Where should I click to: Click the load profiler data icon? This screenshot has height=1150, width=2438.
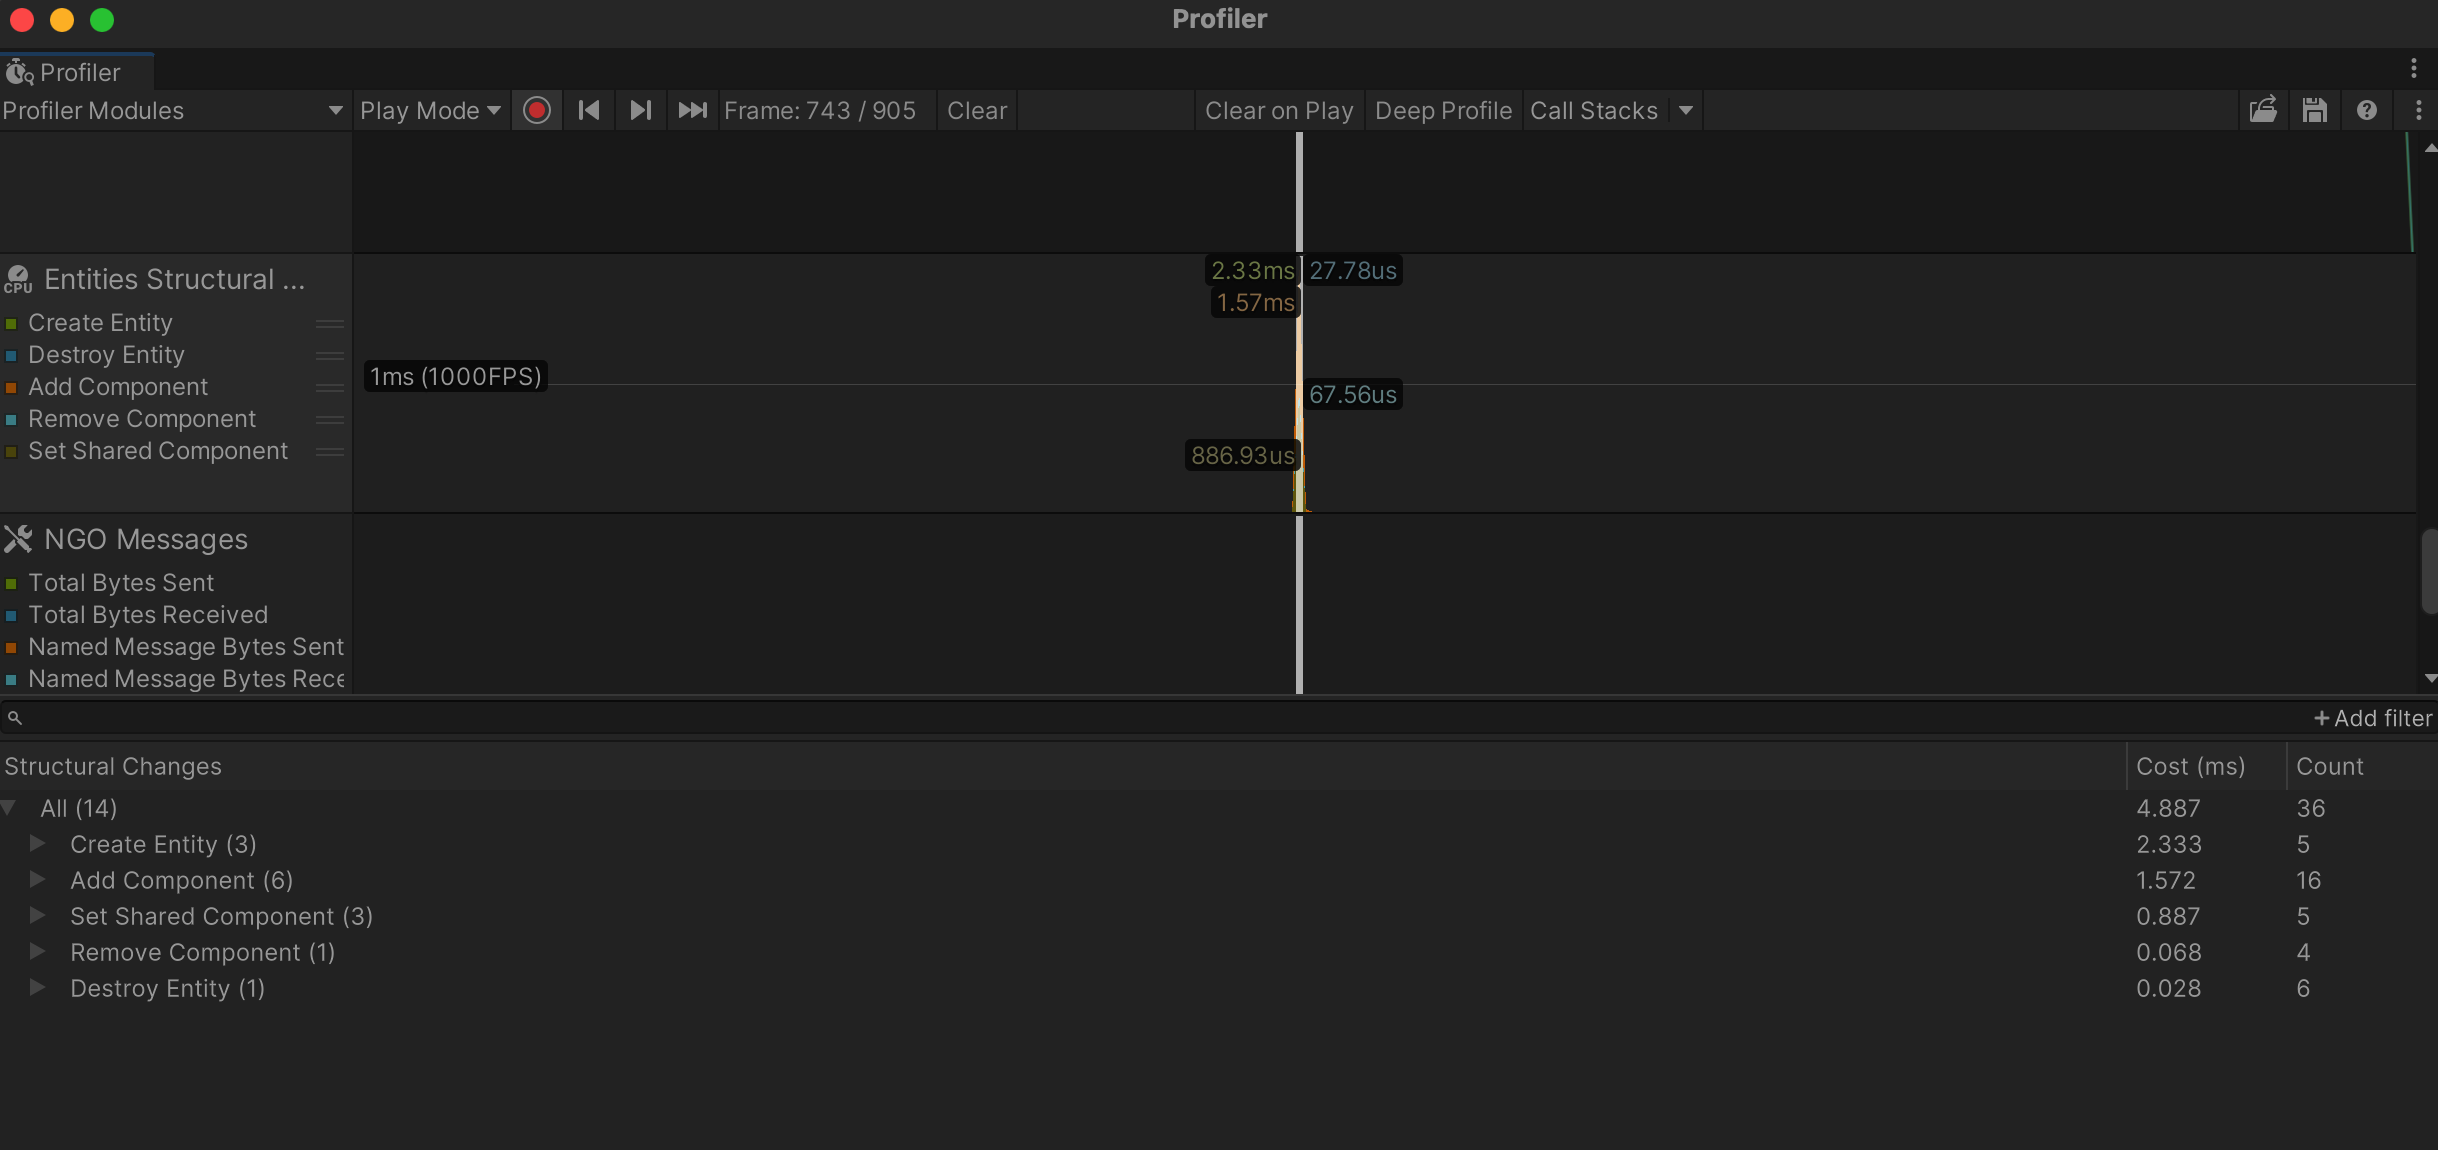click(2263, 110)
